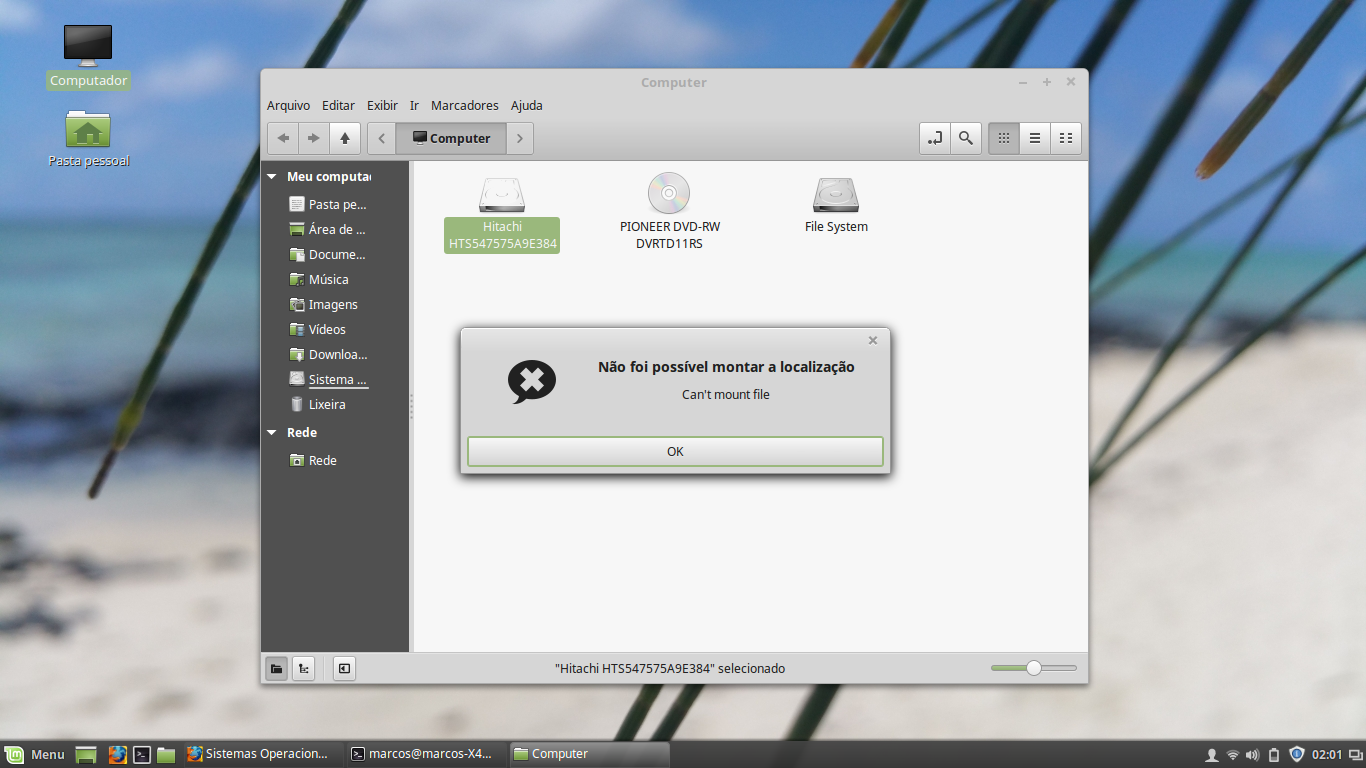
Task: Show the desktop from the panel
Action: (x=86, y=754)
